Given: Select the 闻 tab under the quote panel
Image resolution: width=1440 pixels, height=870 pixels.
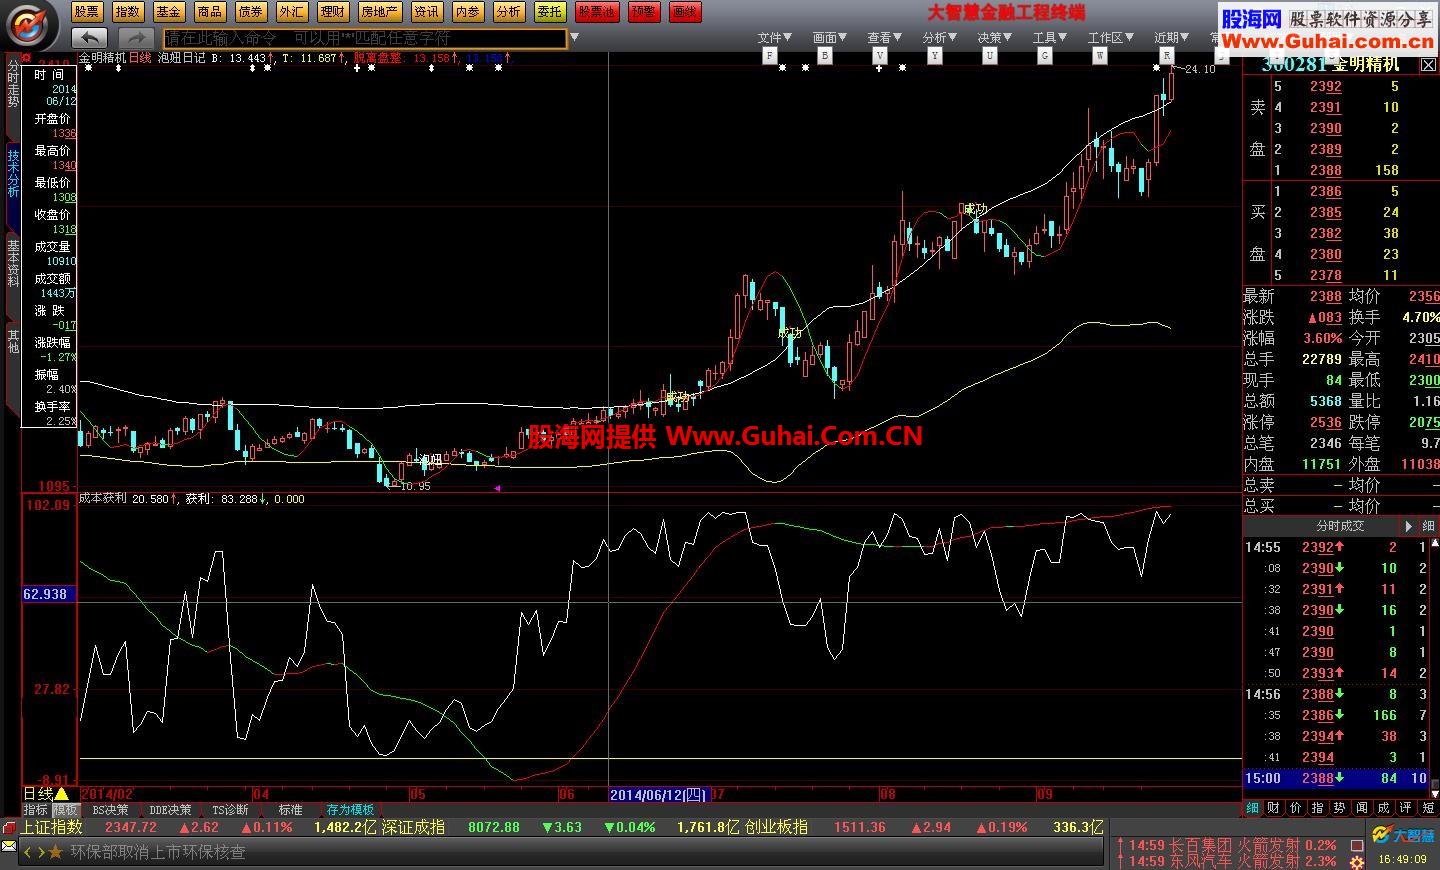Looking at the screenshot, I should click(x=1362, y=808).
